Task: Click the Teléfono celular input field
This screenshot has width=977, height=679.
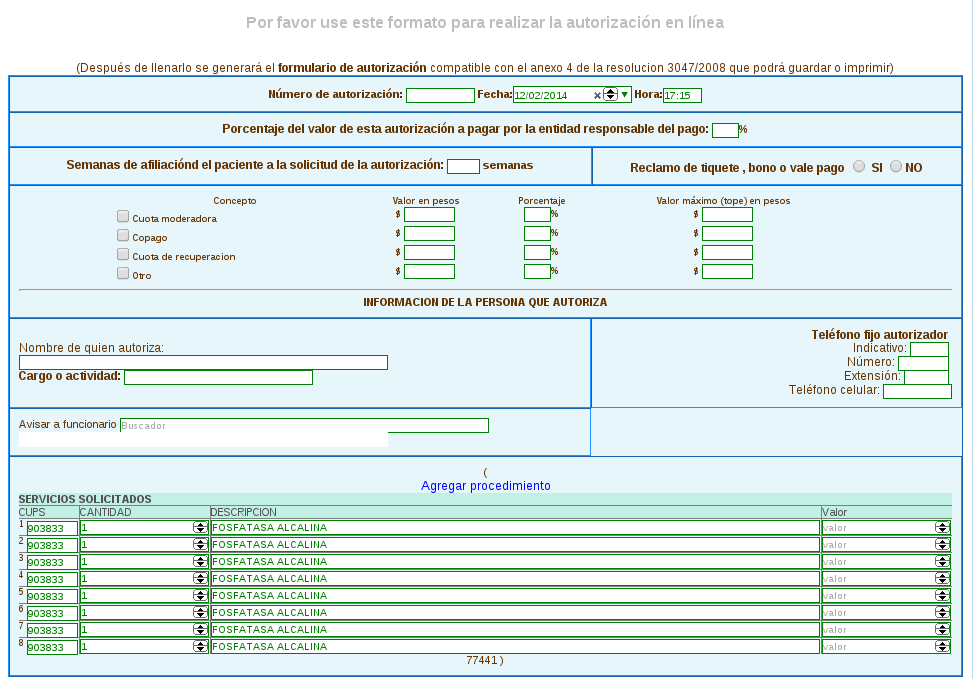Action: coord(917,391)
